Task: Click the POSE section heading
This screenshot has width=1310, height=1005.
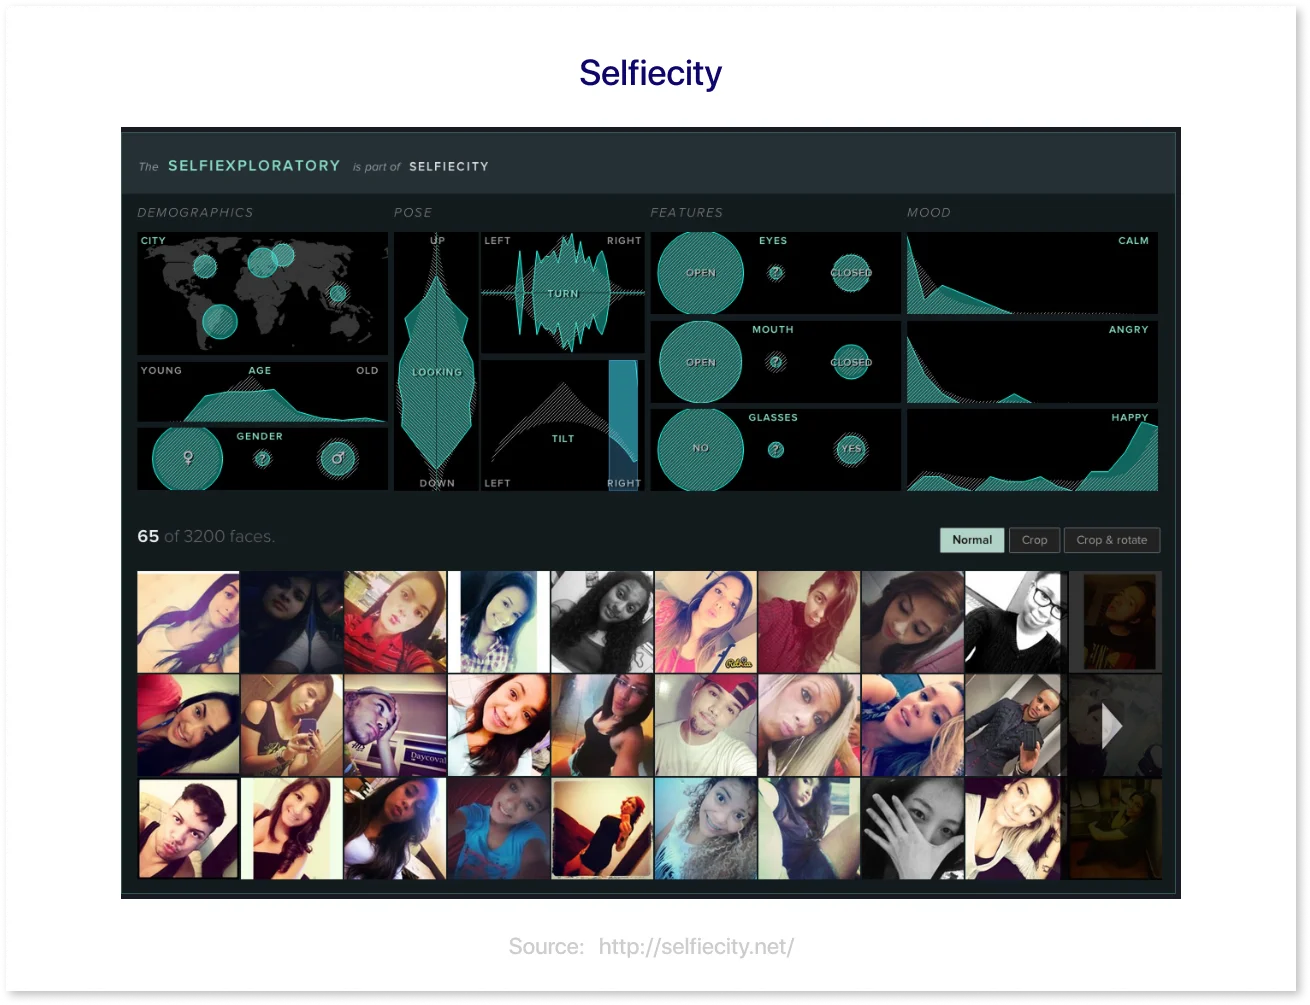Action: (413, 213)
